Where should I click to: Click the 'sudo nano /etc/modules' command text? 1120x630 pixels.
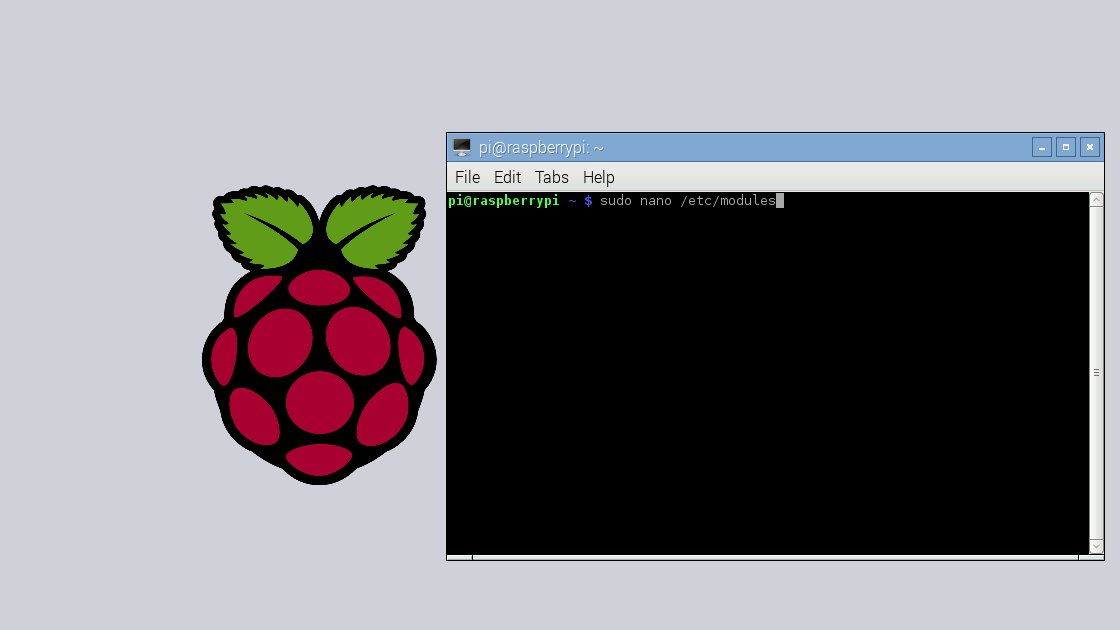click(687, 201)
